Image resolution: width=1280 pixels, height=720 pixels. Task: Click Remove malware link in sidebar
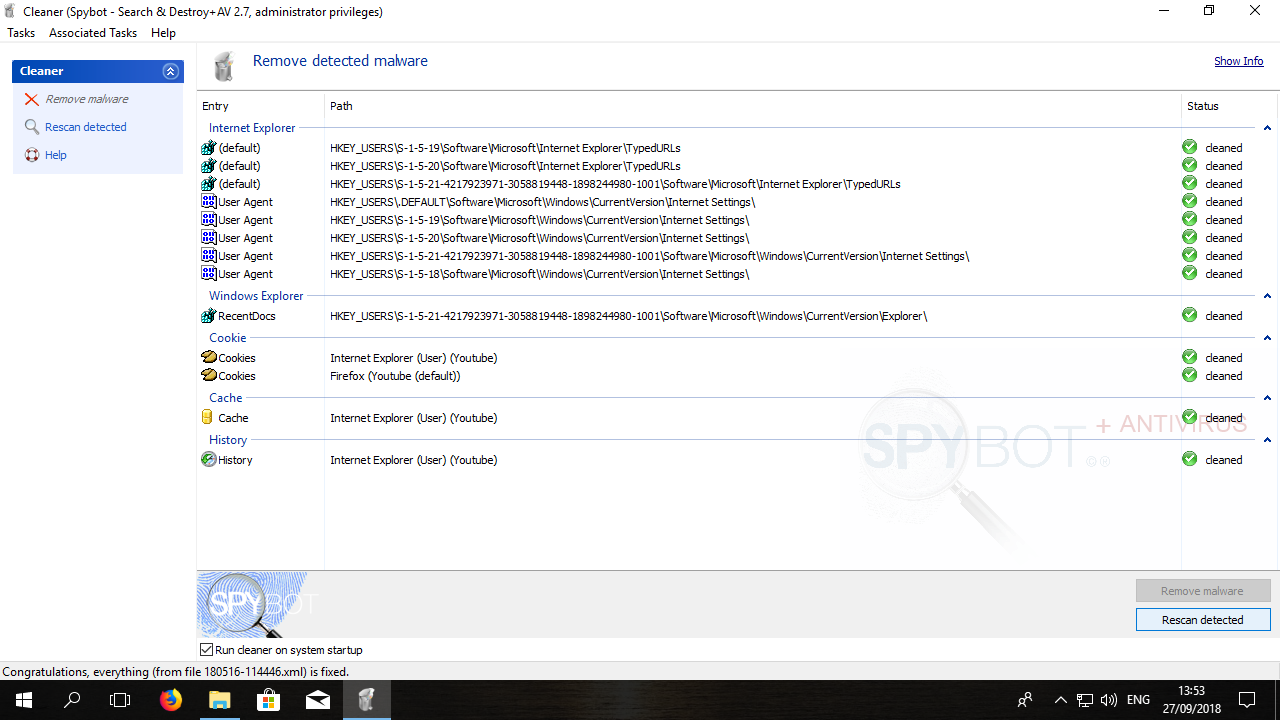tap(87, 99)
